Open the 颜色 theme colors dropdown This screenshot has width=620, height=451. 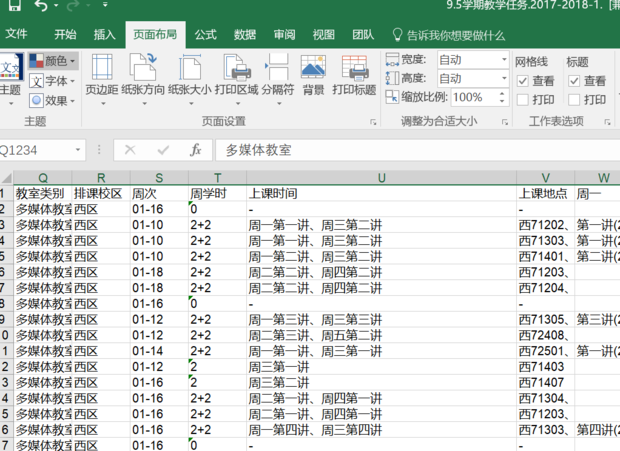[x=53, y=61]
